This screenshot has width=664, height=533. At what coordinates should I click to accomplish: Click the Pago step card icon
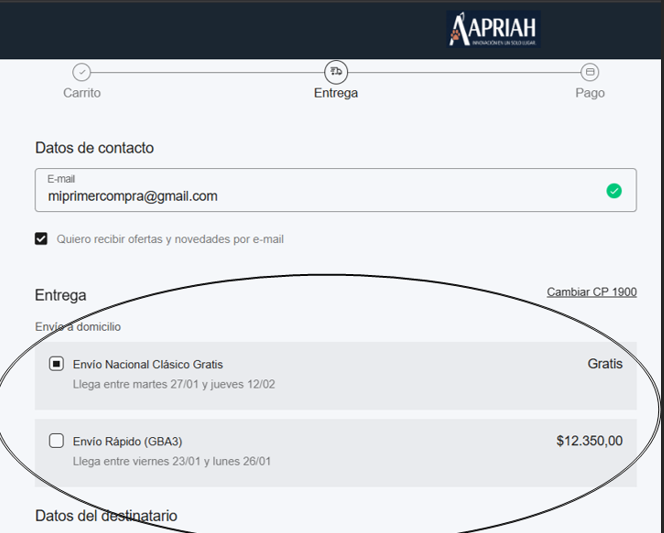tap(590, 72)
